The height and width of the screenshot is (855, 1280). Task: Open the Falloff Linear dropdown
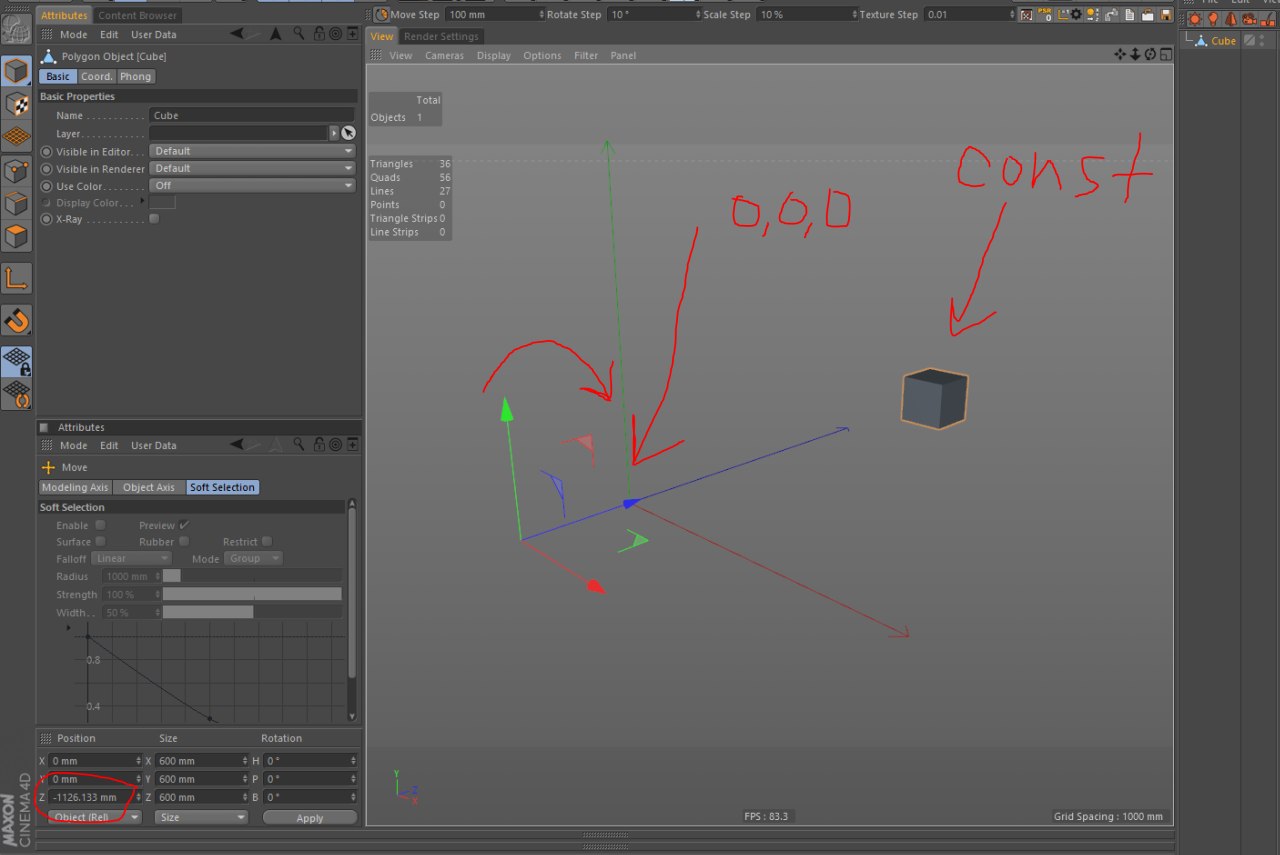pyautogui.click(x=132, y=558)
